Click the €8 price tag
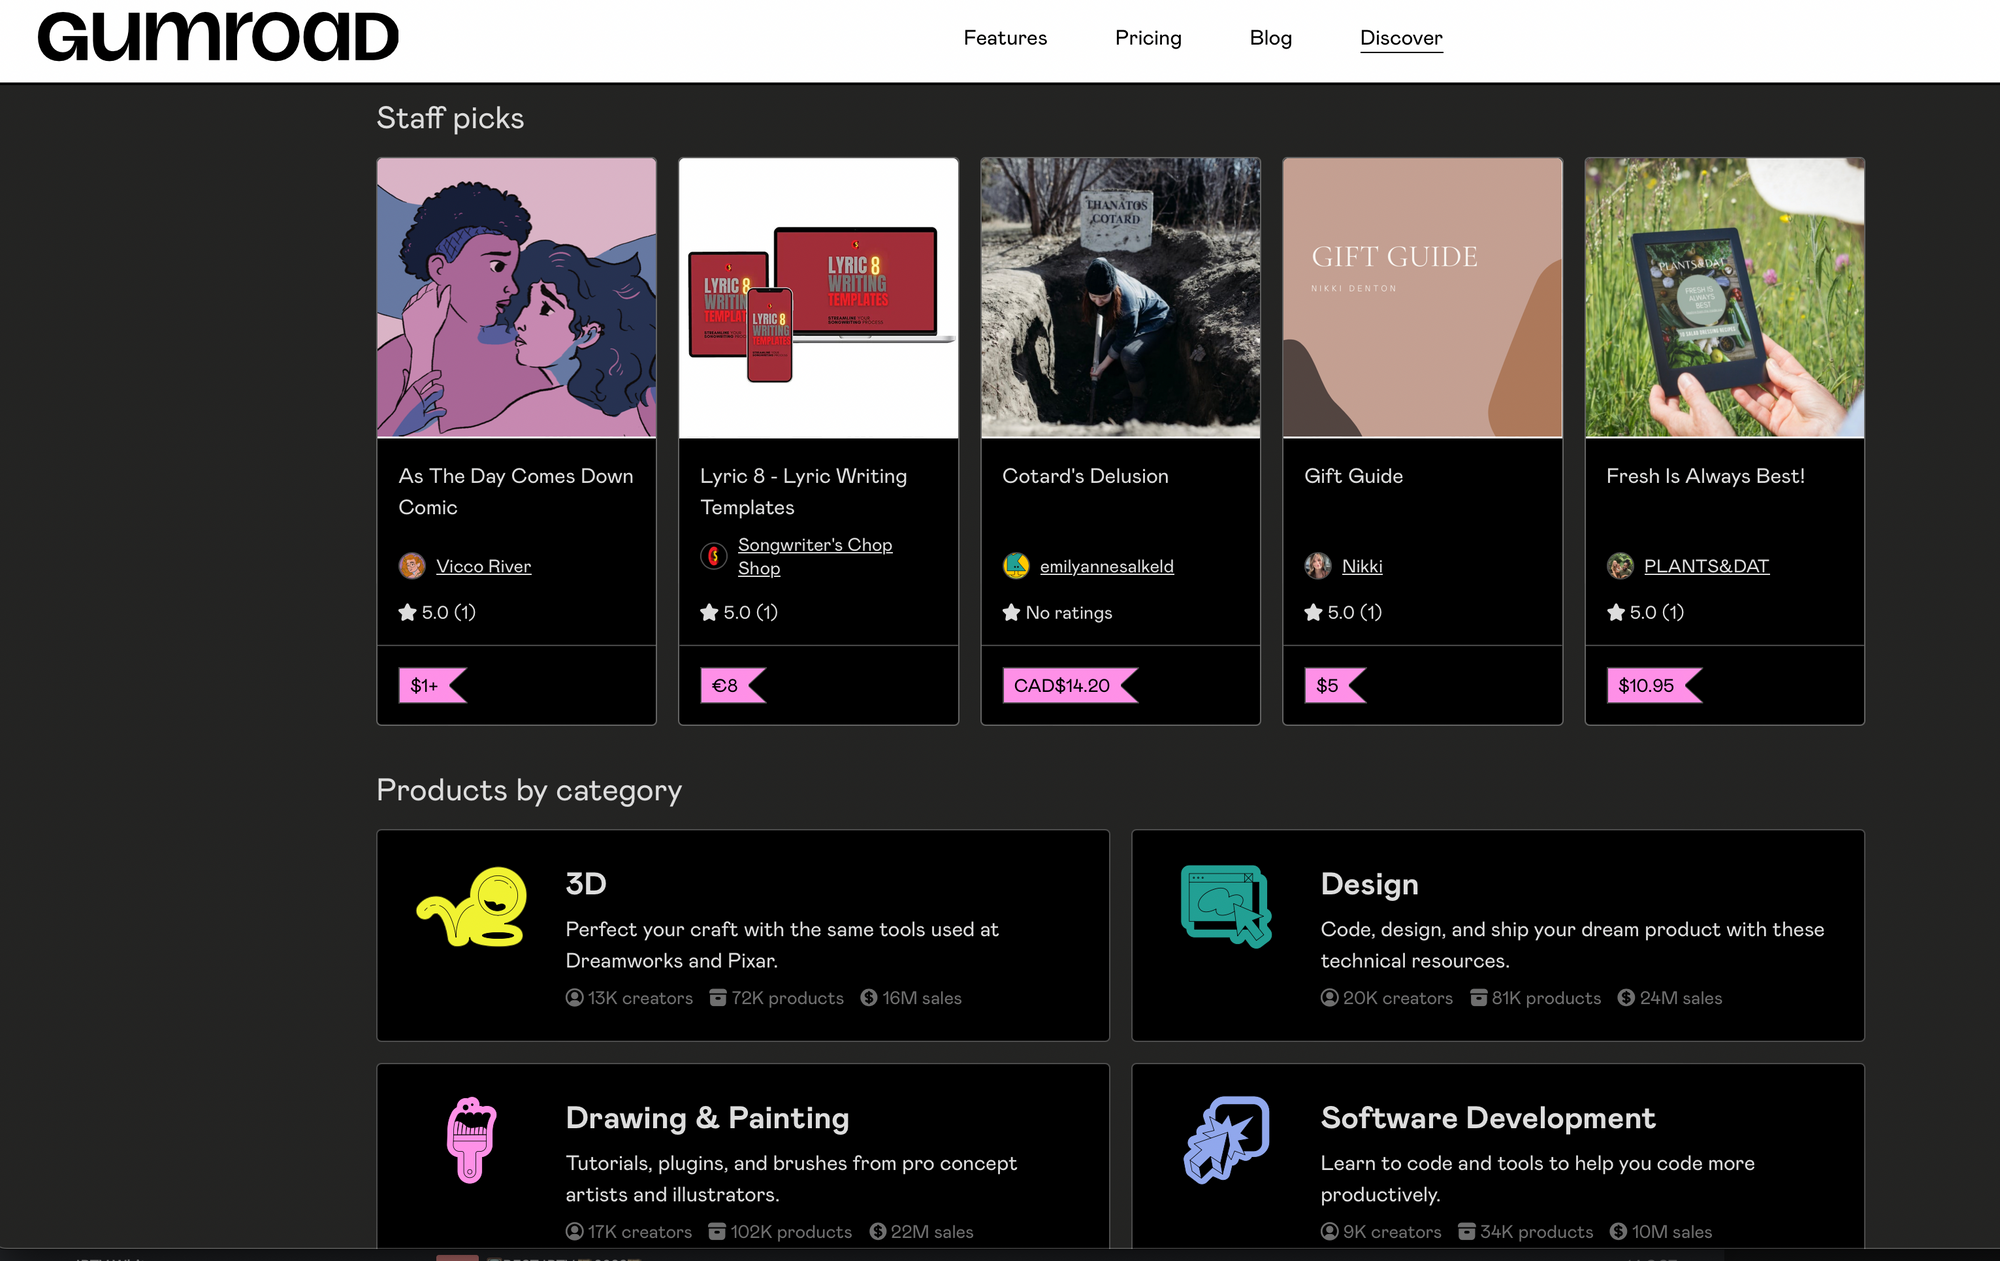Screen dimensions: 2000x1261 [733, 685]
